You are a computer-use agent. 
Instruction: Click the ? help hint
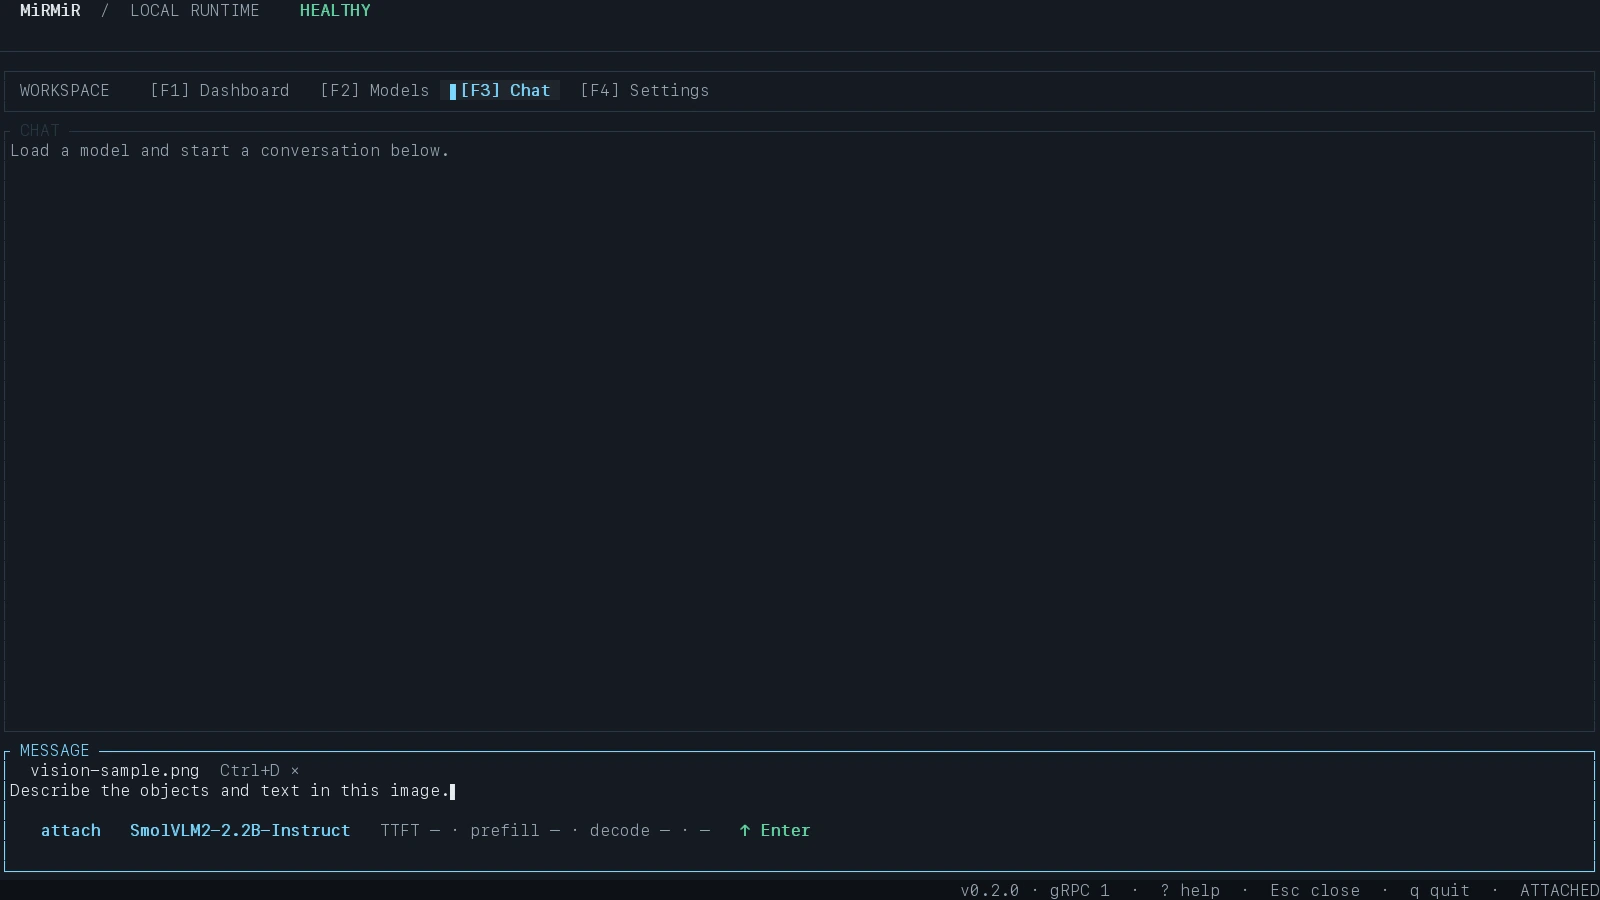1190,890
